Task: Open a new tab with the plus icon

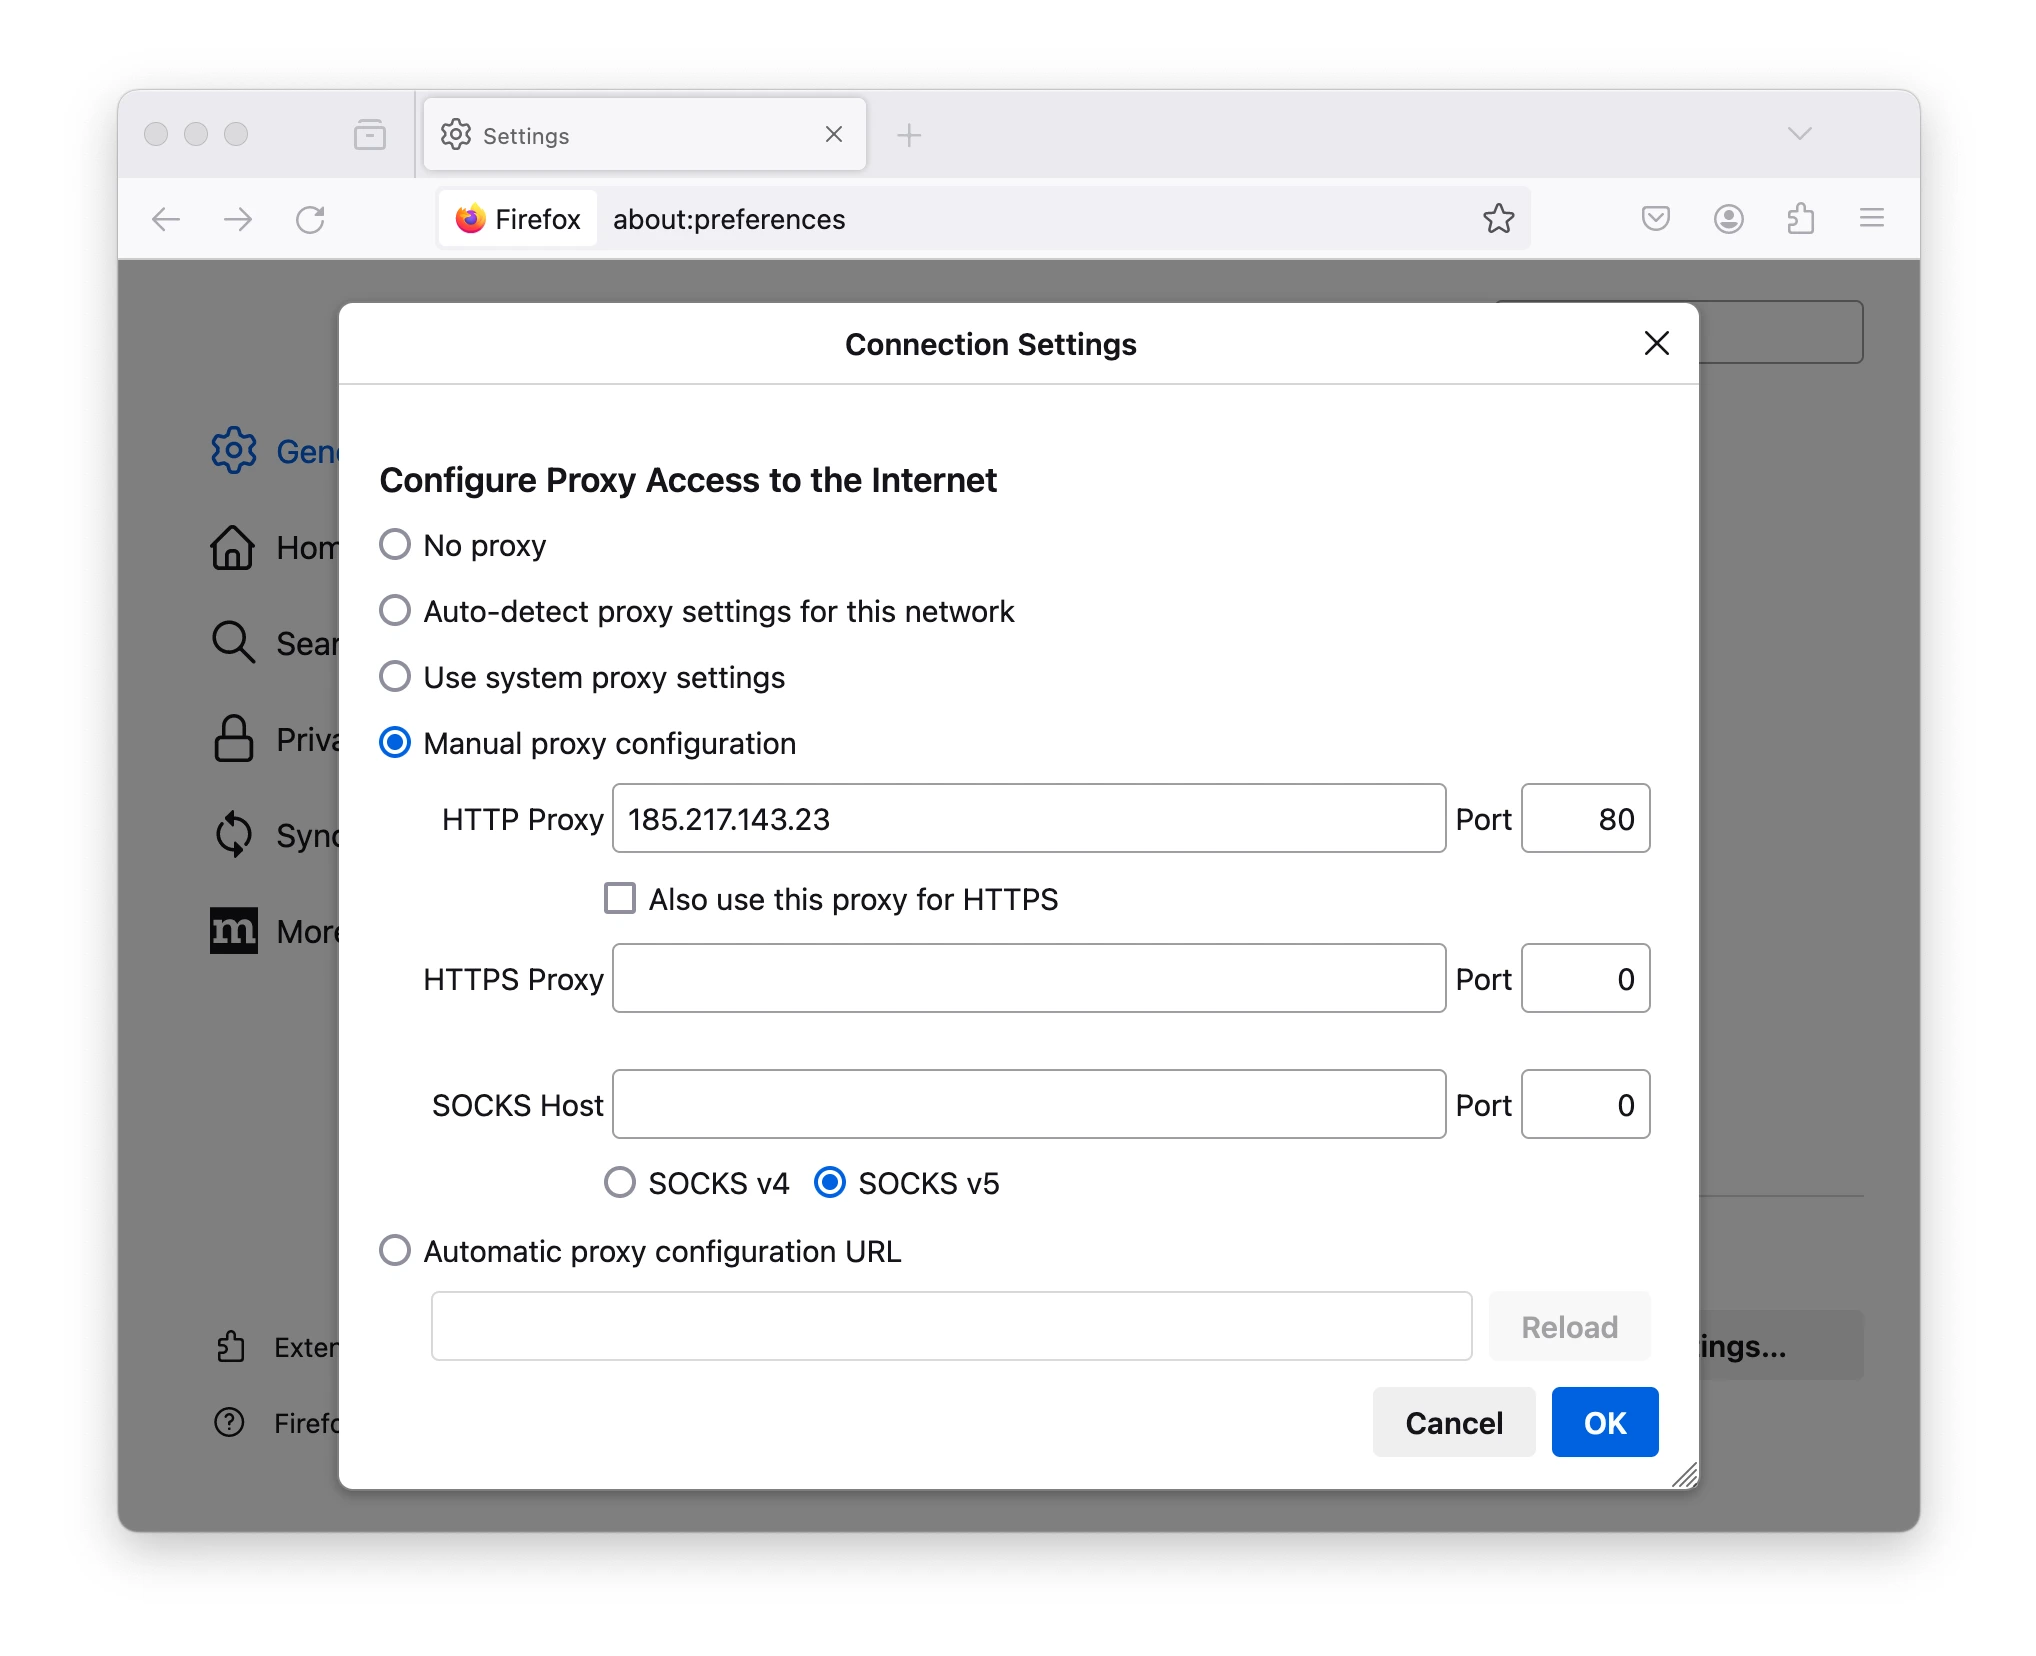Action: (909, 135)
